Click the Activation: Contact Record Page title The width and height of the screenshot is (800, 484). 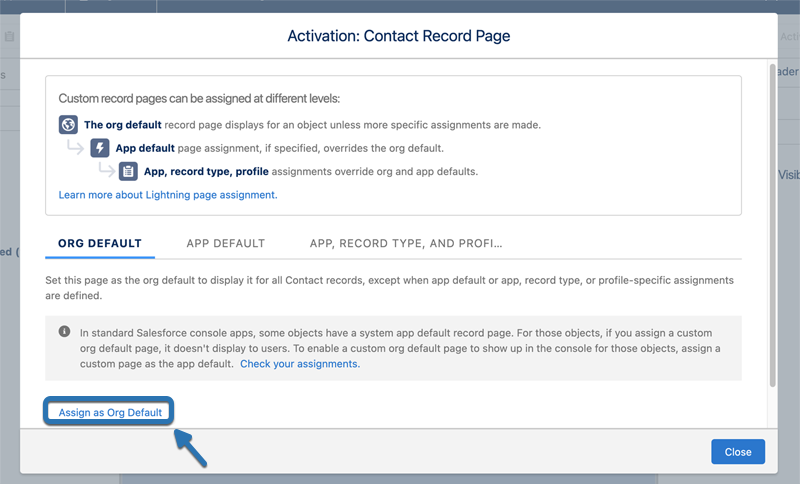tap(400, 36)
